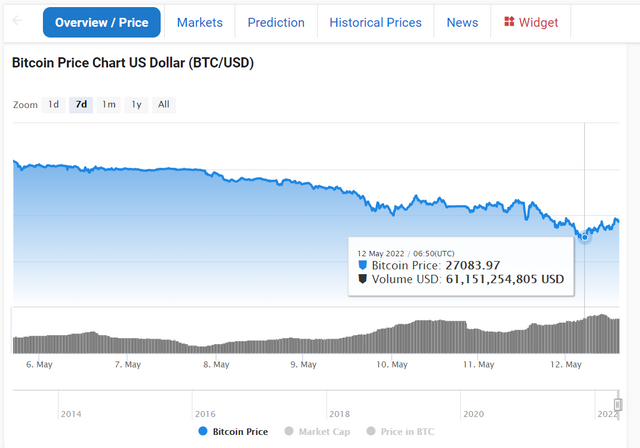Image resolution: width=640 pixels, height=448 pixels.
Task: Click the grey Price in BTC dot
Action: point(371,431)
